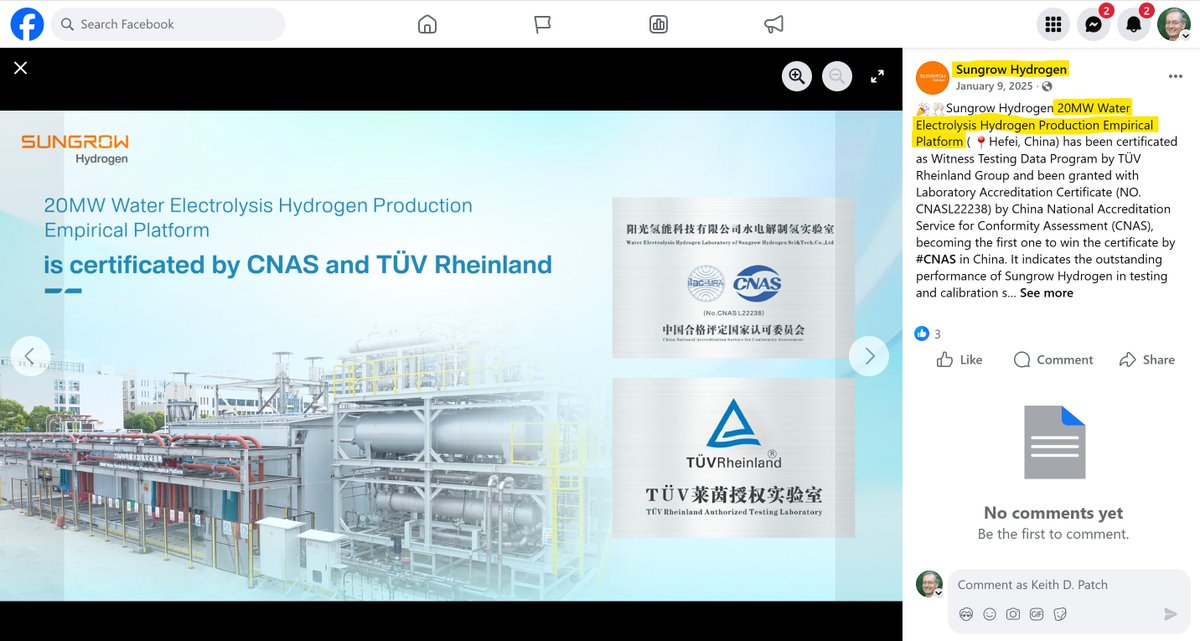Enter fullscreen mode for the photo
1200x641 pixels.
pyautogui.click(x=877, y=76)
